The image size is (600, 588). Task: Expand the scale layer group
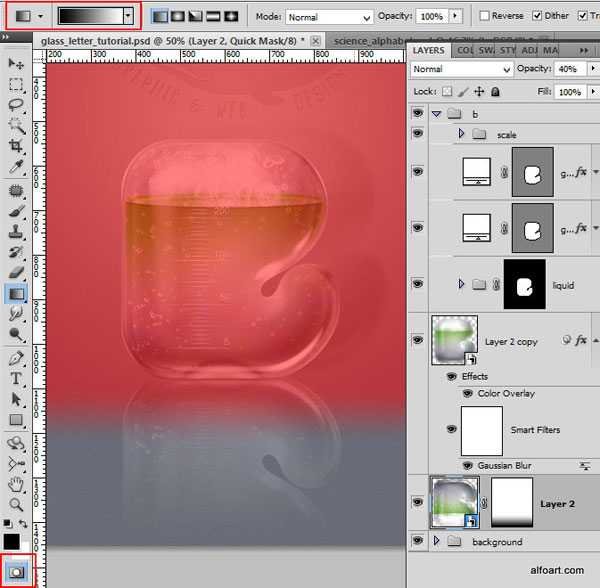click(461, 134)
